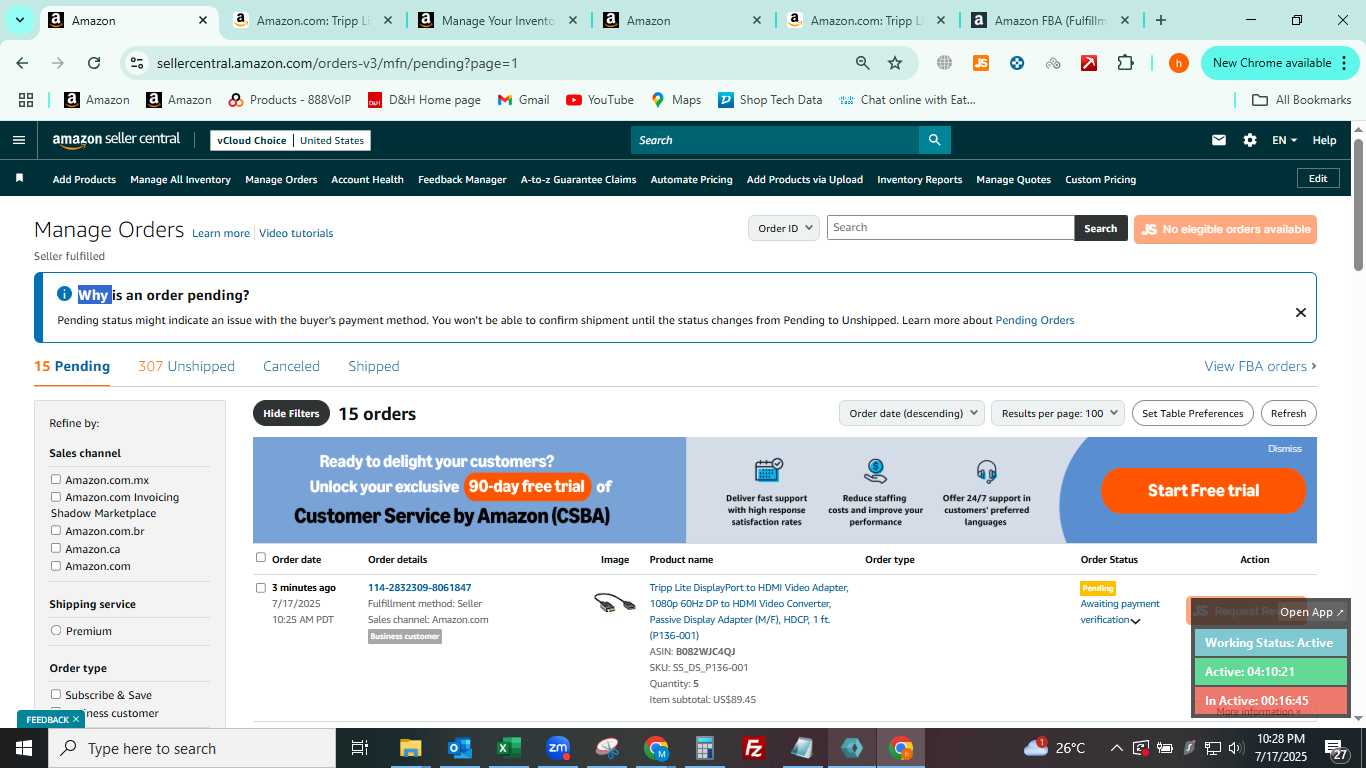Open Account Health menu item
The image size is (1366, 768).
click(367, 179)
